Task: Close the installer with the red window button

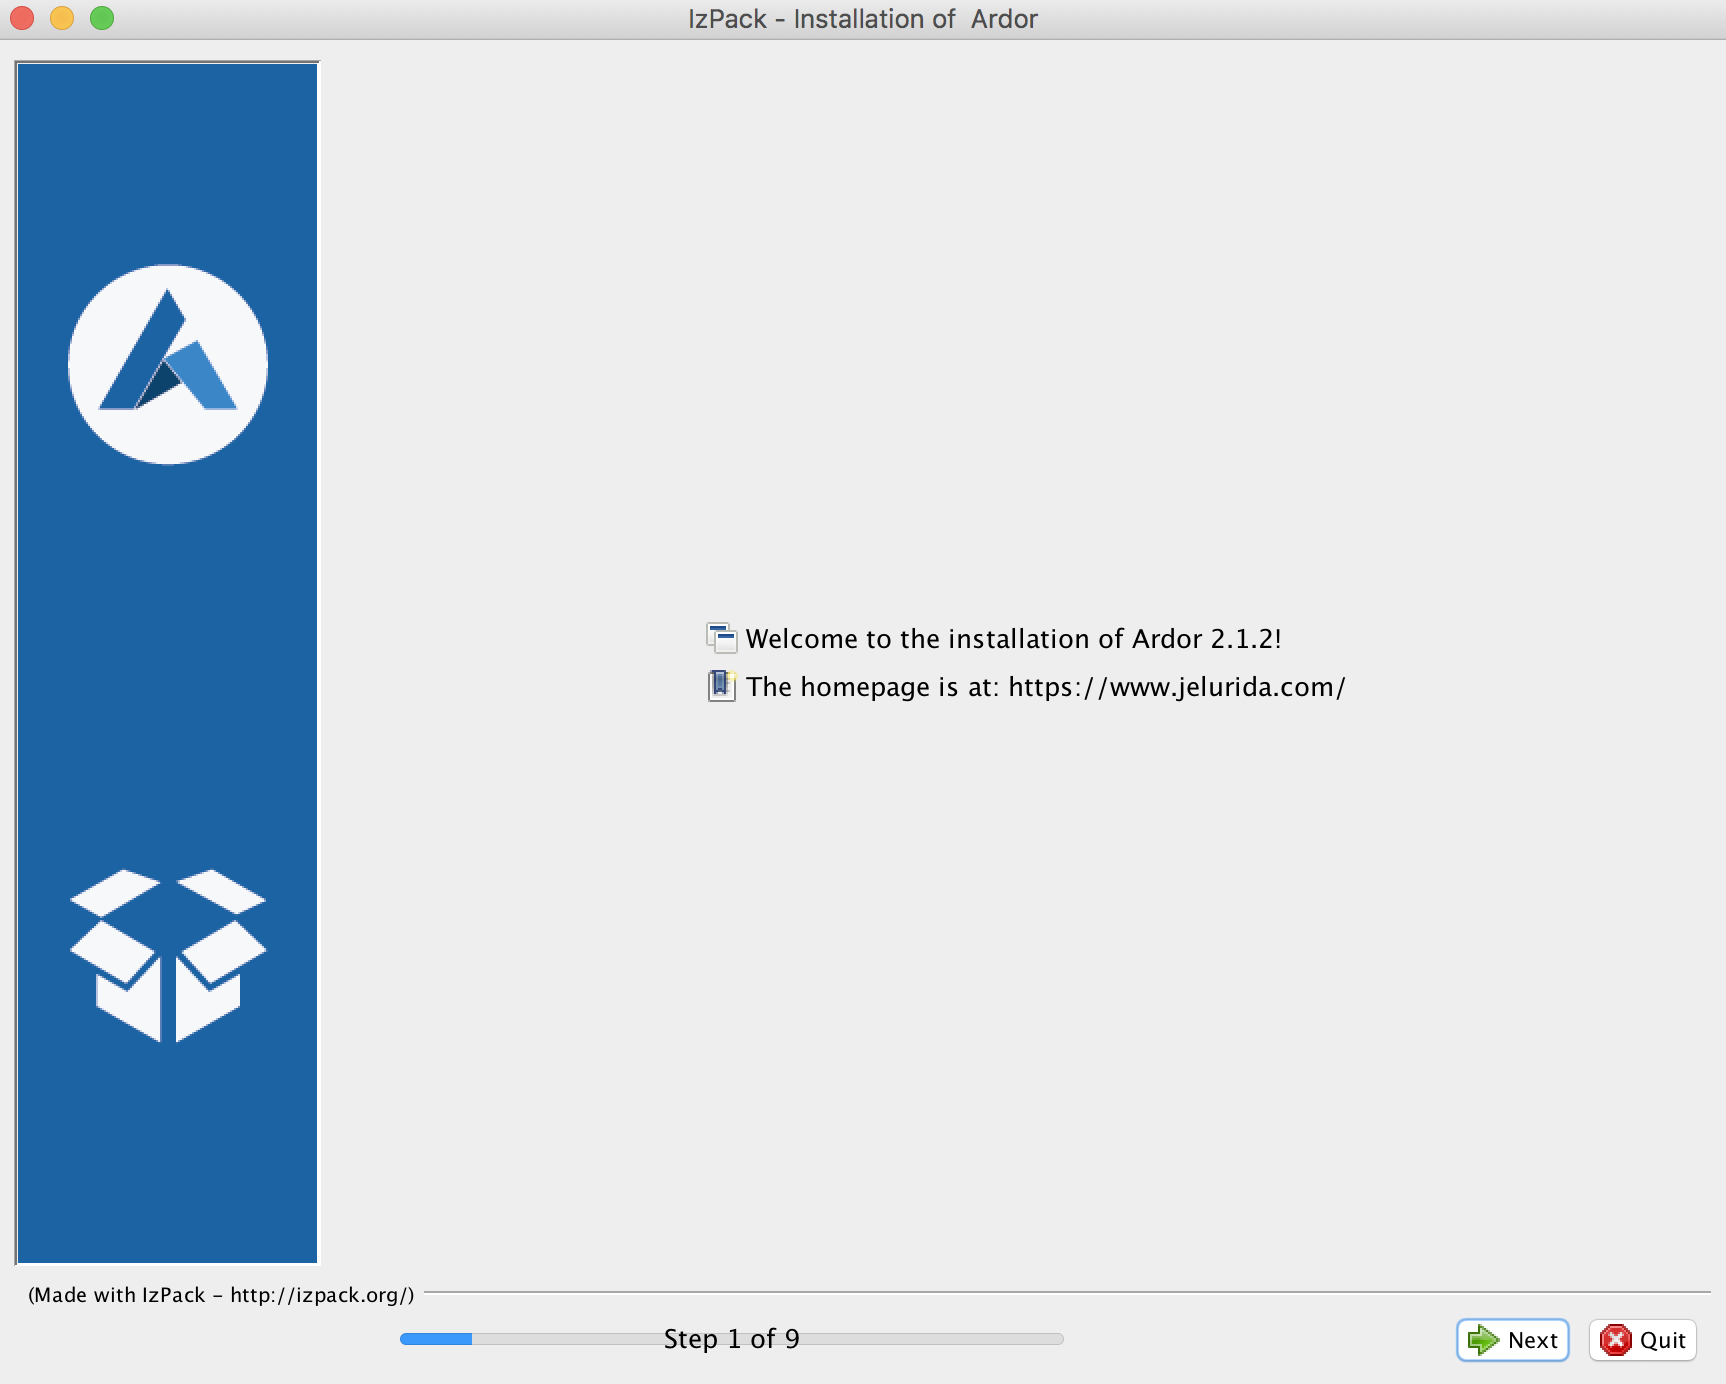Action: (x=22, y=18)
